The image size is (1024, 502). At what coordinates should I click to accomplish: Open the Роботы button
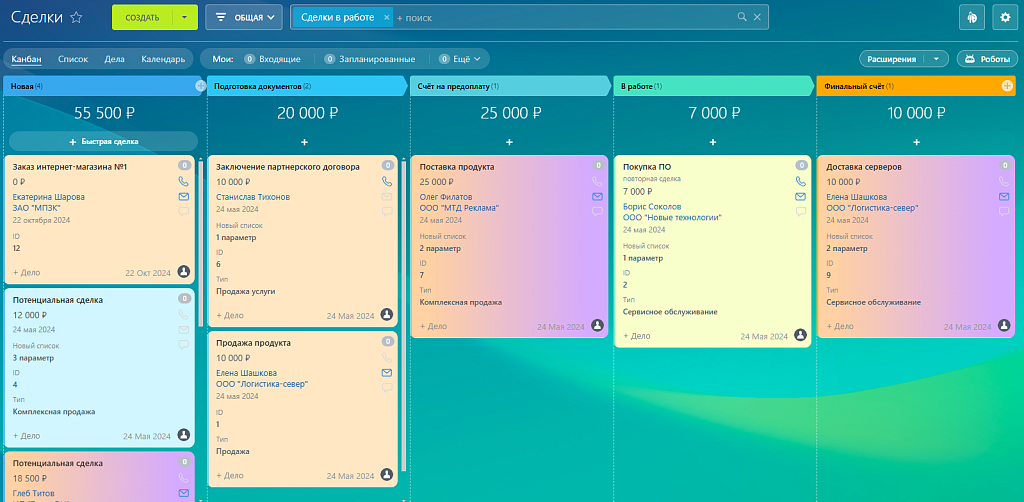pyautogui.click(x=987, y=59)
